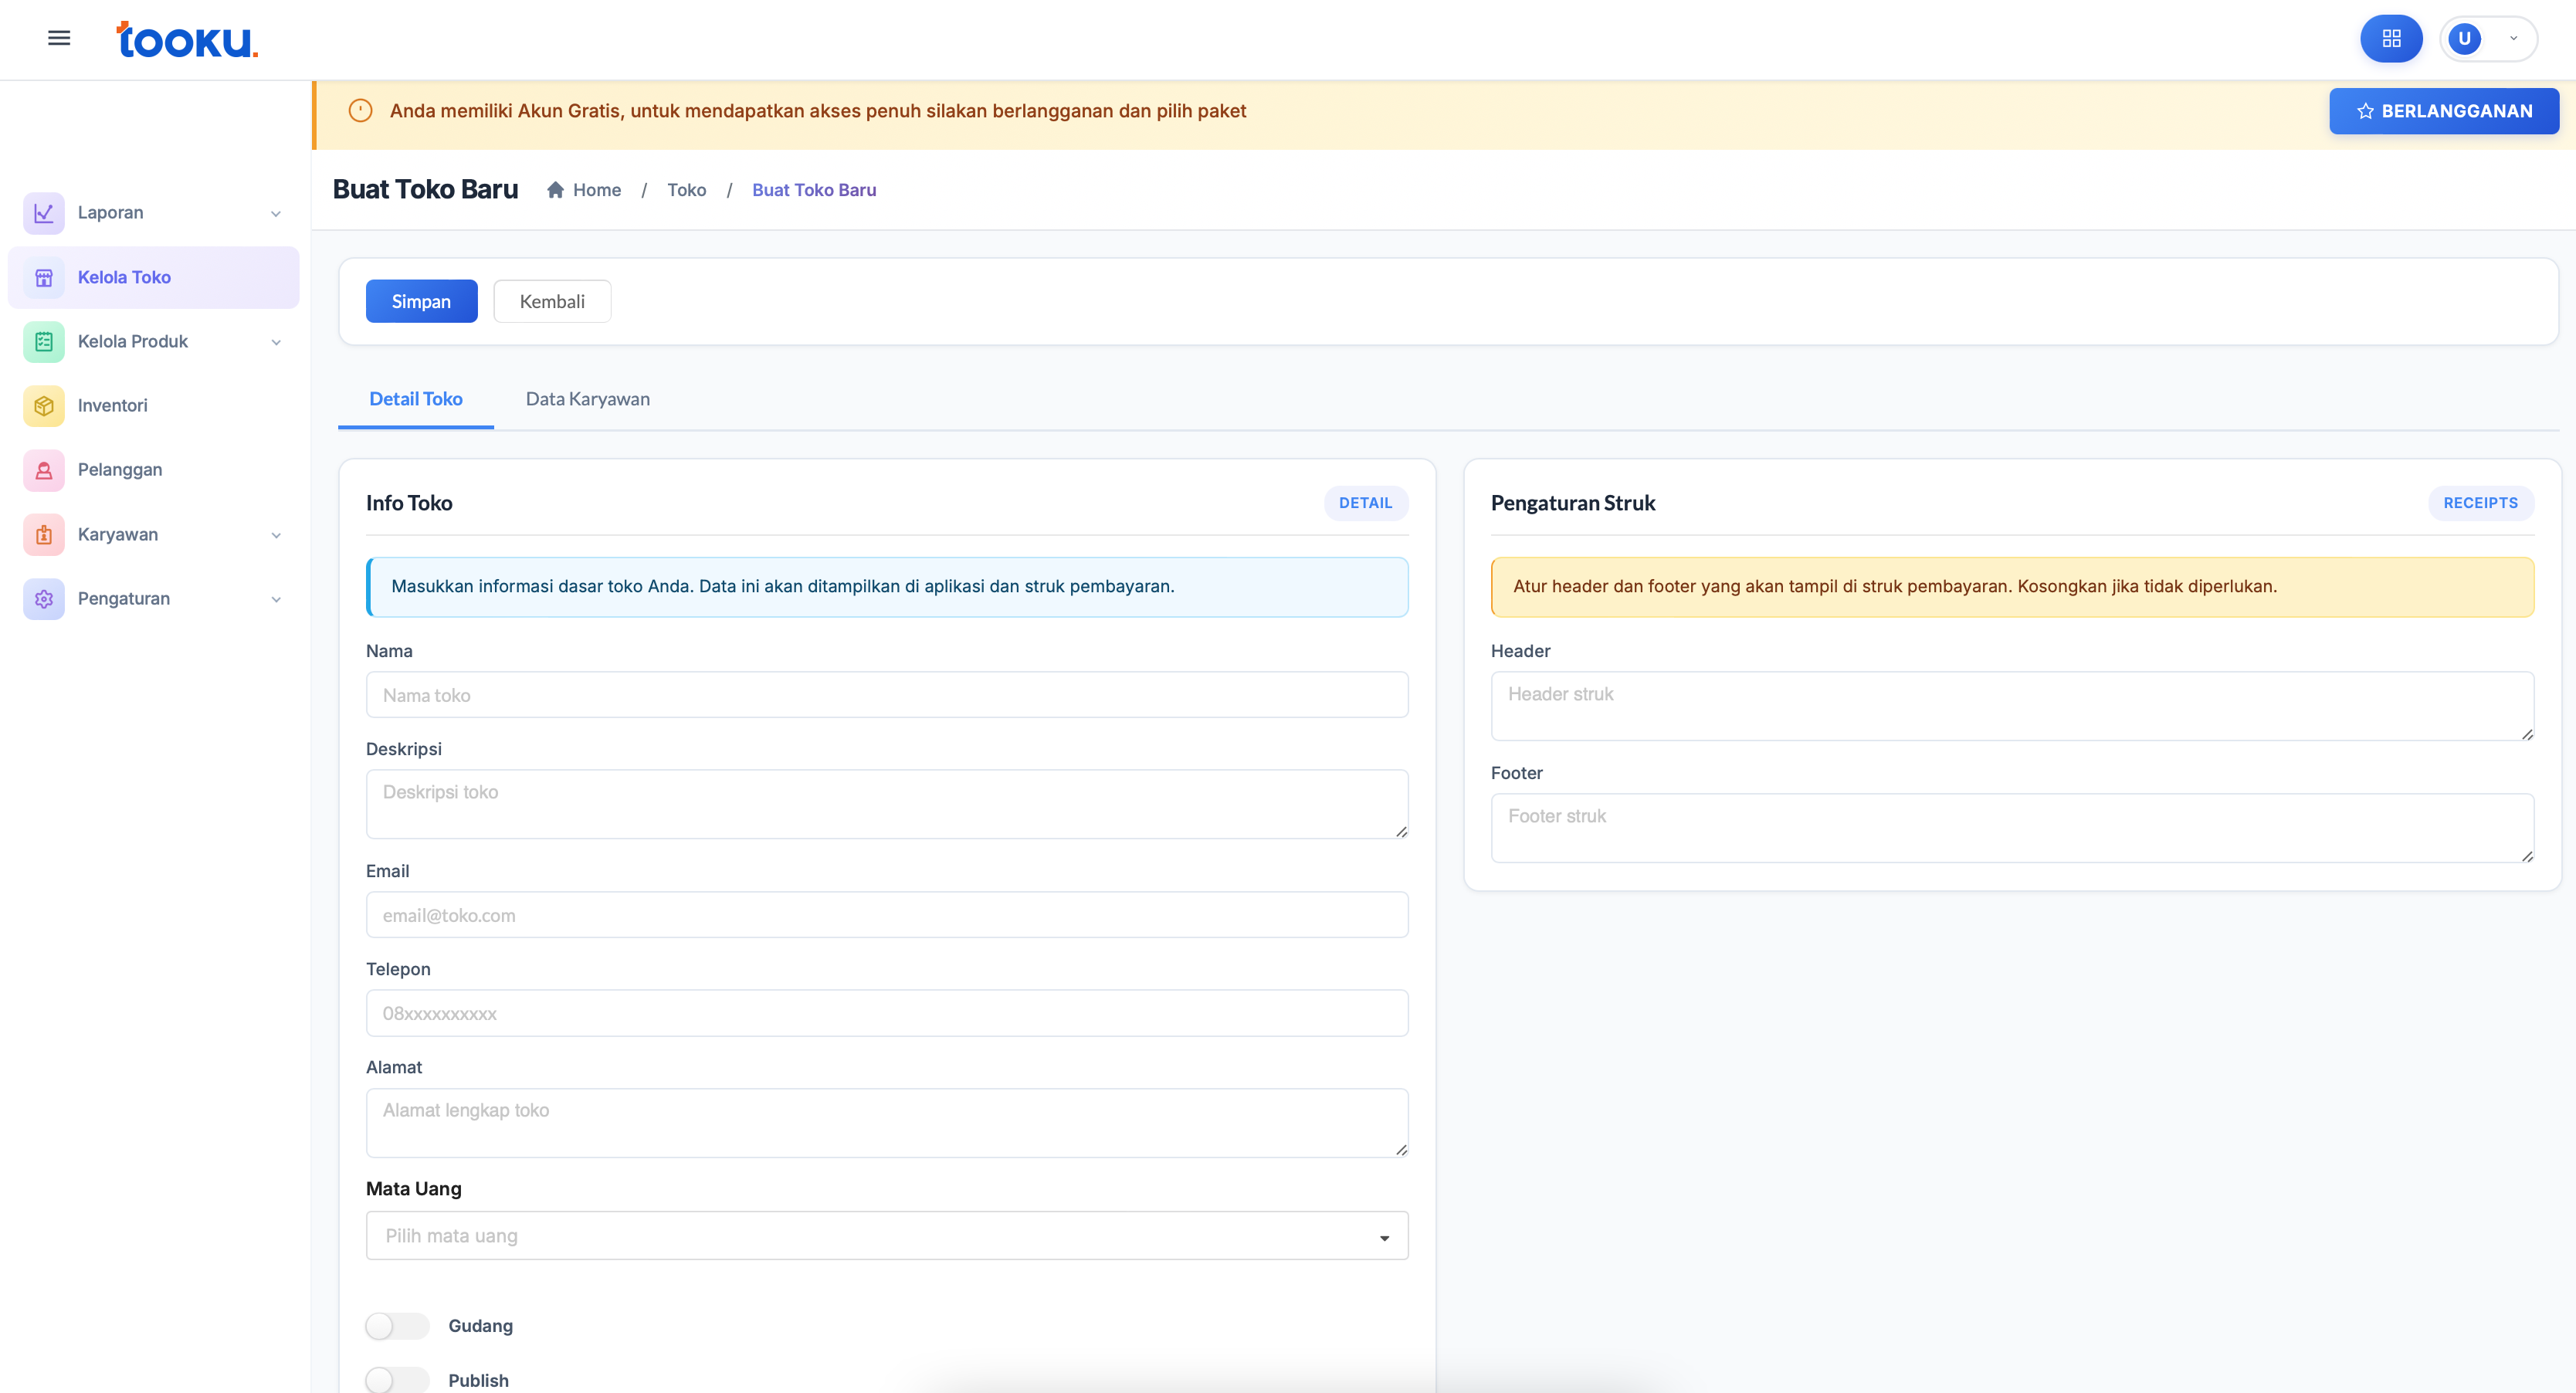Turn on the Publish toggle
The height and width of the screenshot is (1393, 2576).
[x=396, y=1380]
